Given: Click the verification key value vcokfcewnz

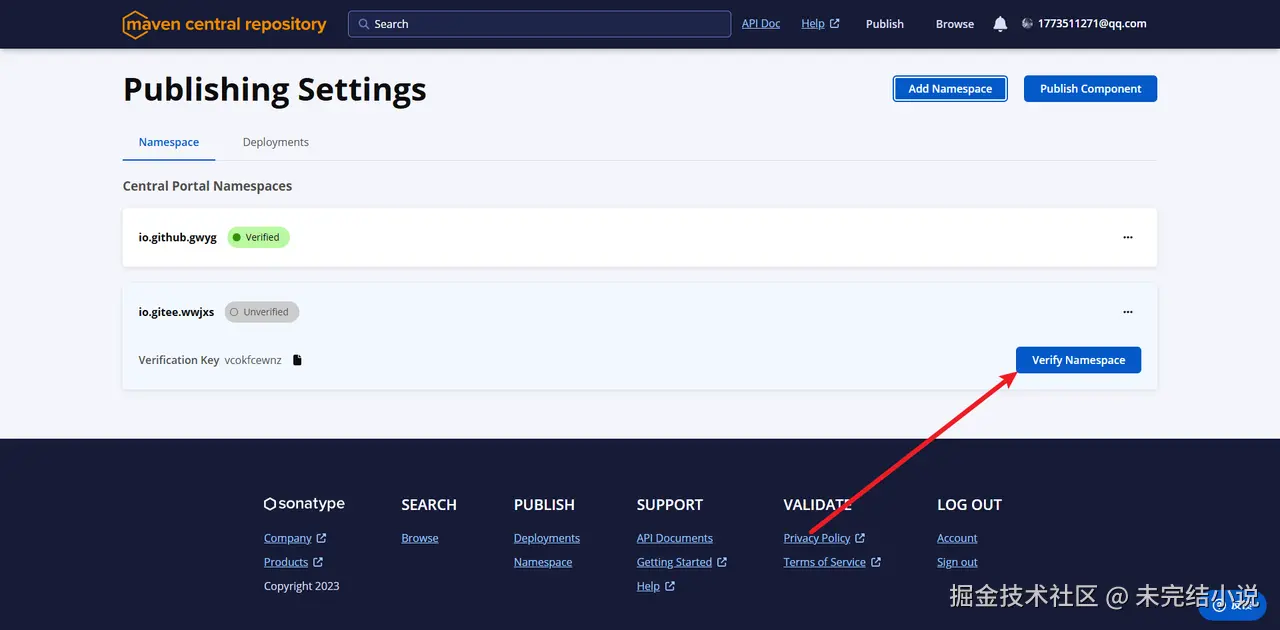Looking at the screenshot, I should (x=253, y=360).
